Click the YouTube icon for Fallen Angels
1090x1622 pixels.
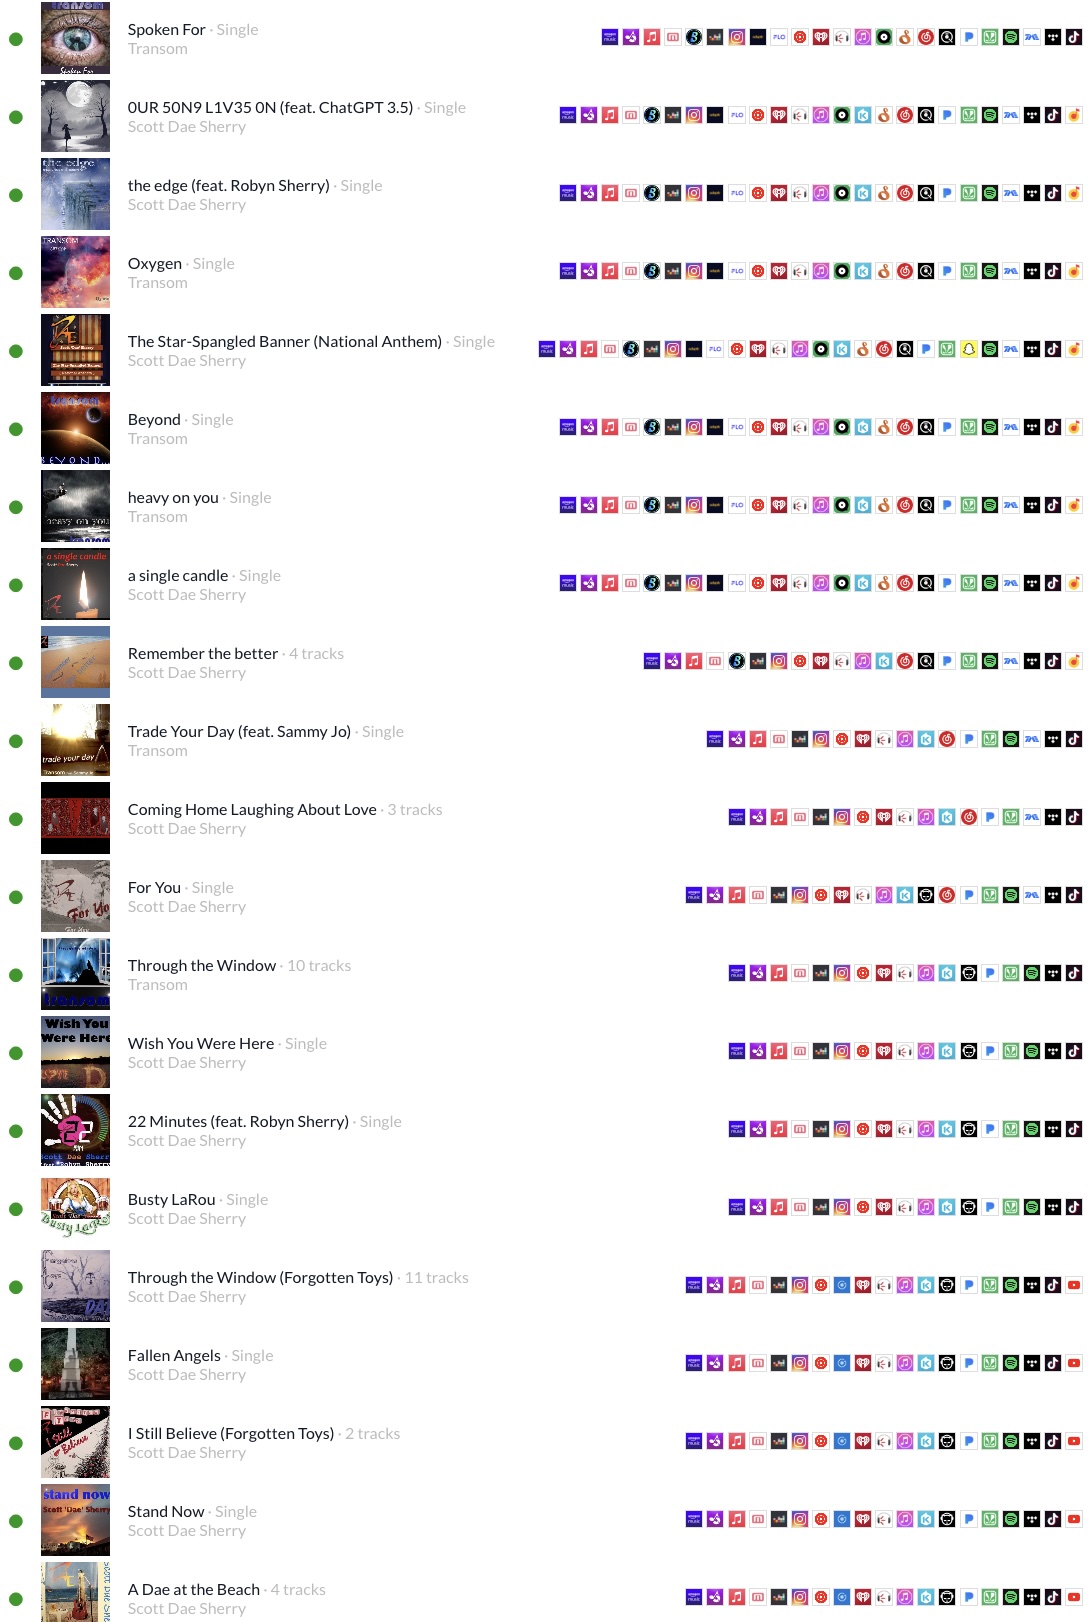1074,1363
